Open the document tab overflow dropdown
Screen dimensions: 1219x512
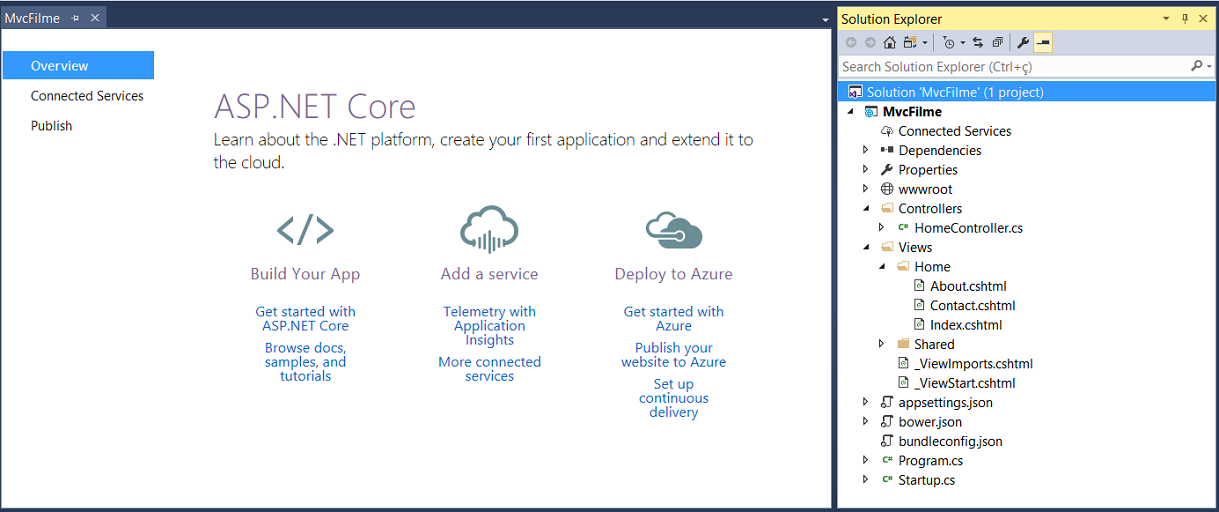[825, 19]
